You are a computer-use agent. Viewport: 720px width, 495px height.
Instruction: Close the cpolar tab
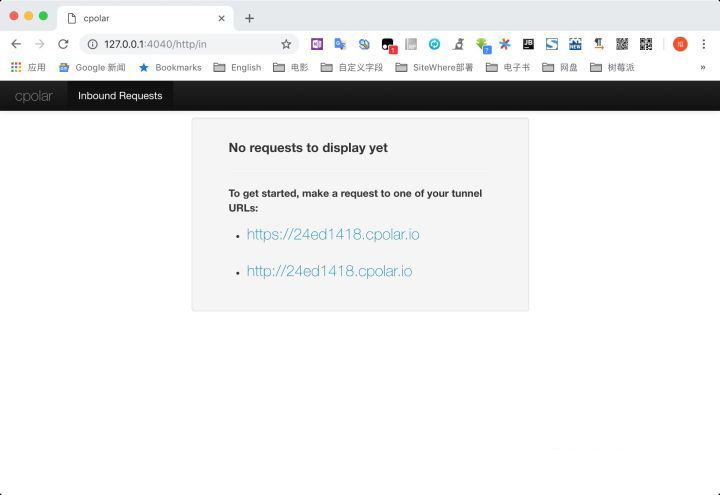[x=221, y=18]
